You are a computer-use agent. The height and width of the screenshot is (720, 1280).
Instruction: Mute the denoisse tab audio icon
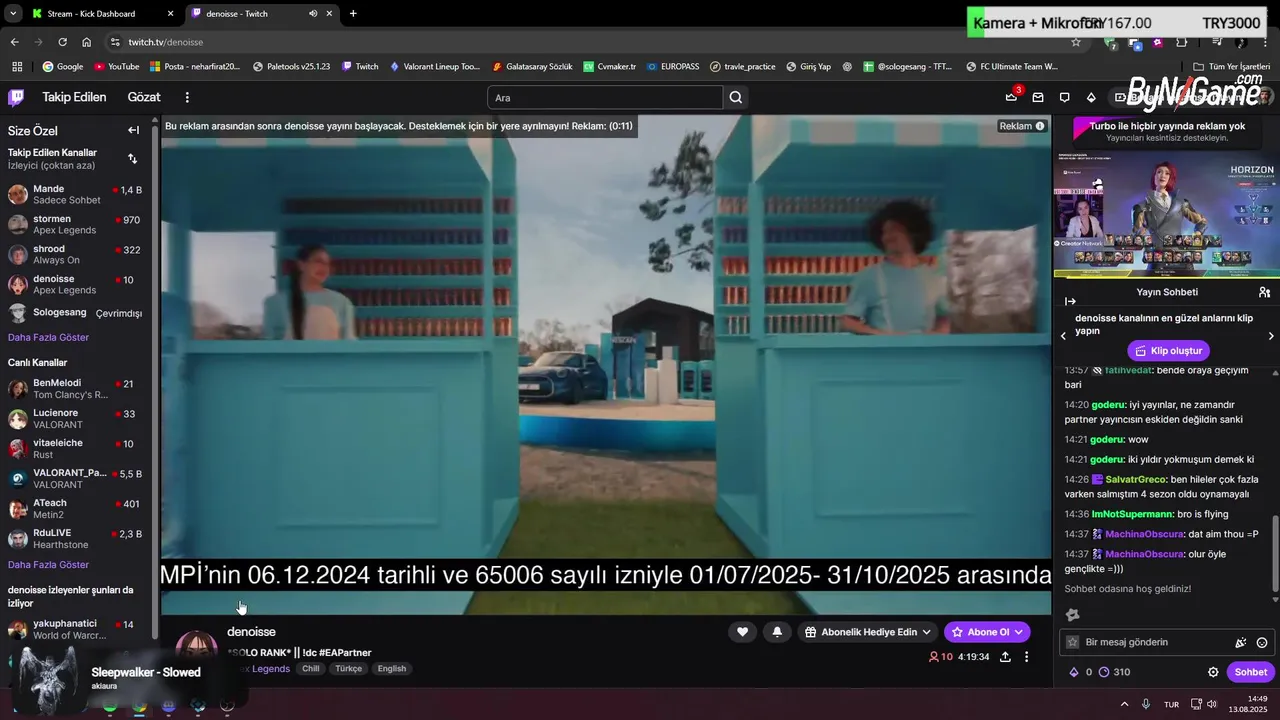point(313,14)
